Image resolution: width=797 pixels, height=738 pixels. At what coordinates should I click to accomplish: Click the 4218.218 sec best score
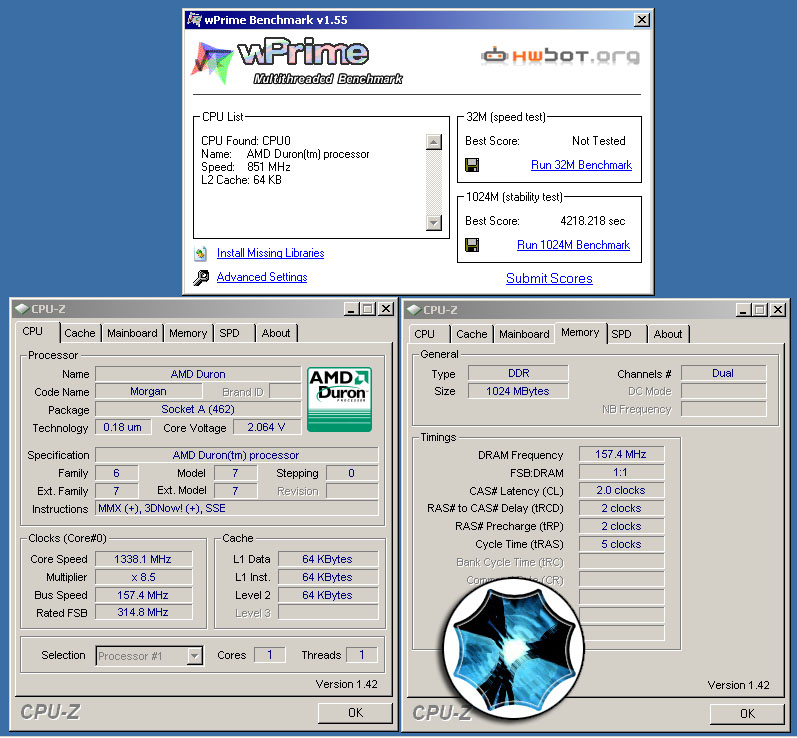593,221
